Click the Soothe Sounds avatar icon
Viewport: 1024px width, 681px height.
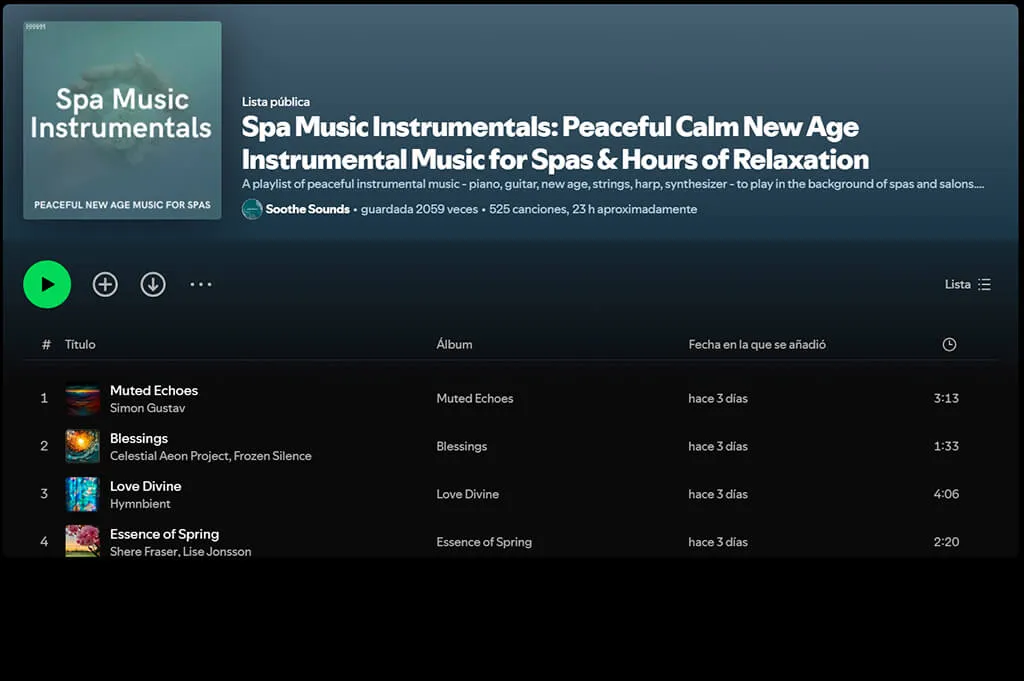(252, 209)
